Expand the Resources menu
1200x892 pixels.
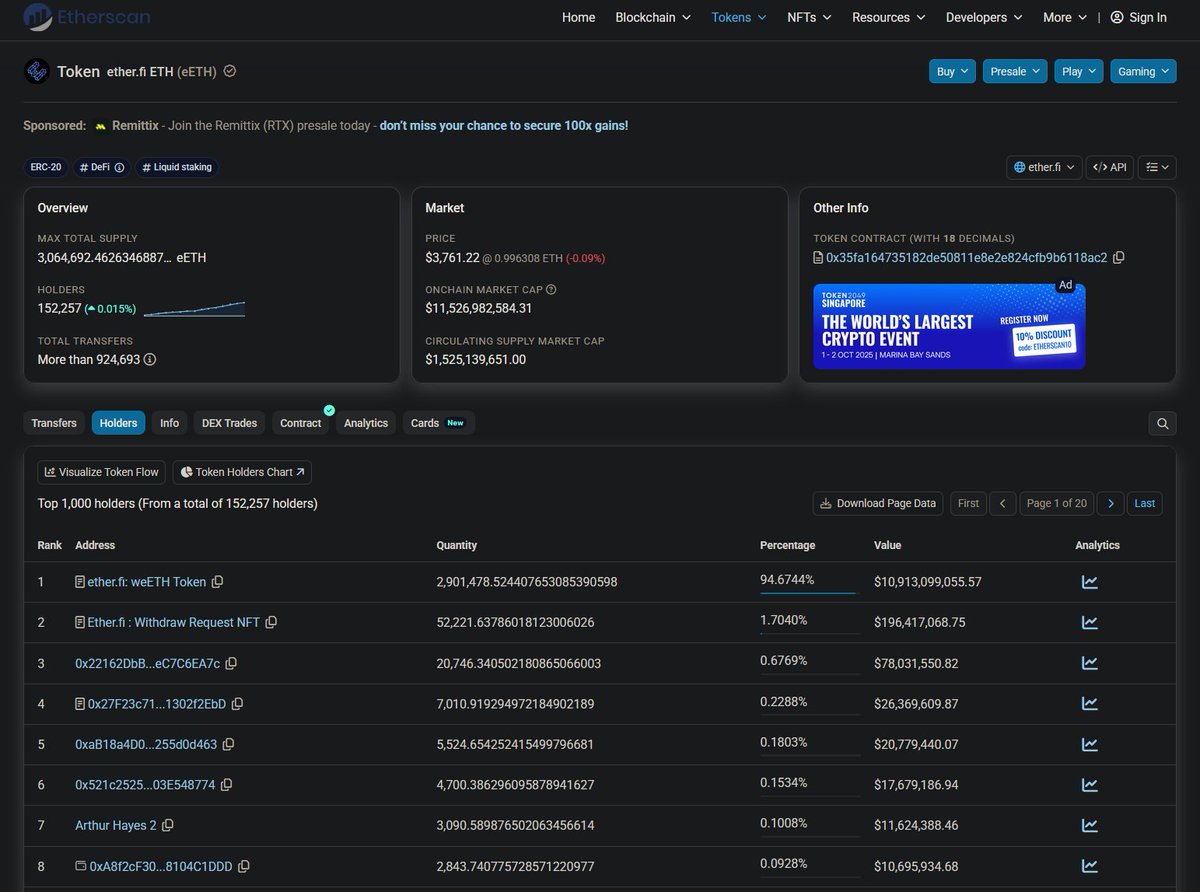[889, 17]
